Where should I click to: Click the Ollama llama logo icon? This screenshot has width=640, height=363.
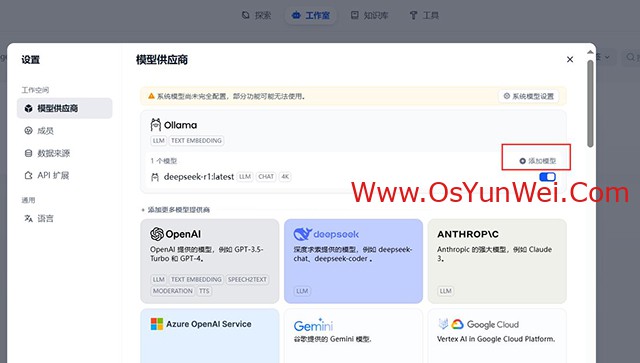(156, 125)
